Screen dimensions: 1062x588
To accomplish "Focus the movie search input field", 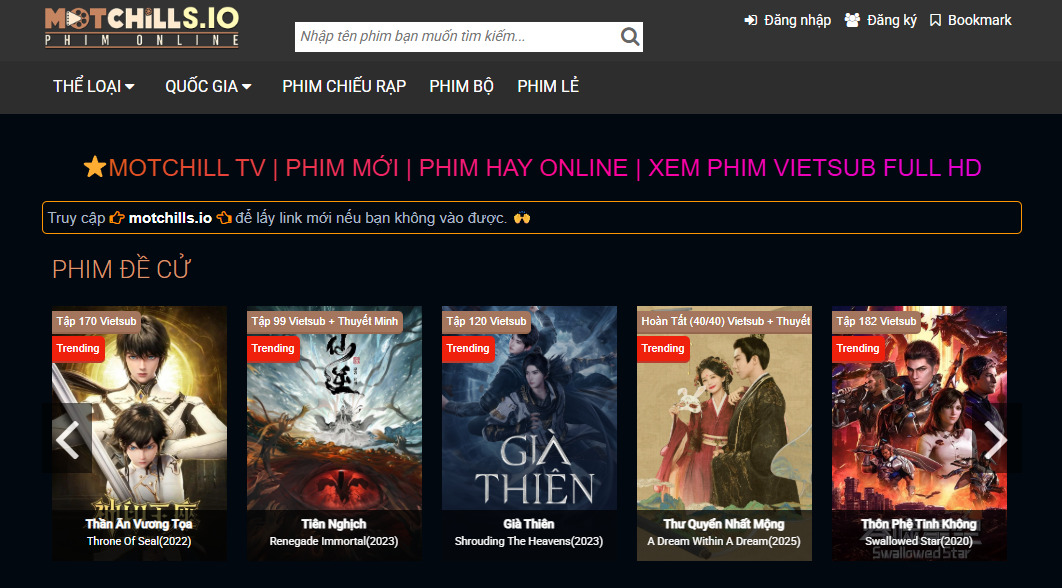I will pos(455,37).
